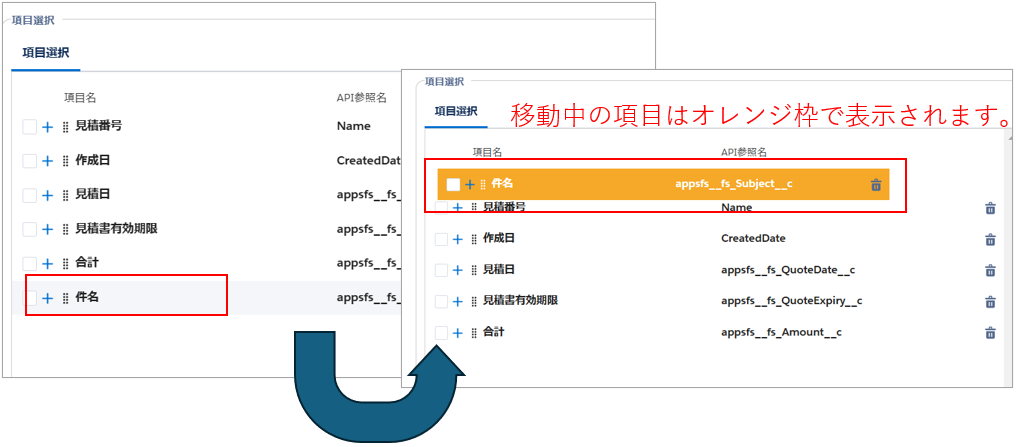
Task: Click the trash icon on the orange 件名 row
Action: [x=876, y=185]
